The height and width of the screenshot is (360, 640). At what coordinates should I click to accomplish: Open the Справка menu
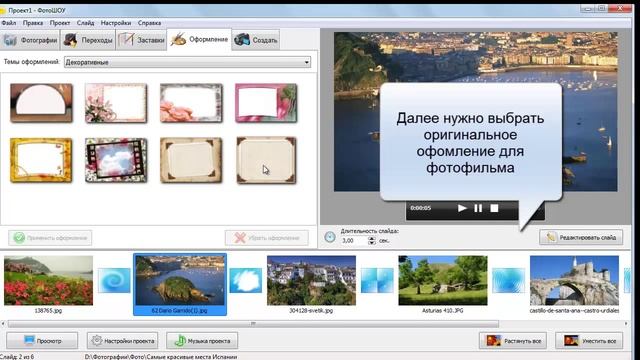coord(149,23)
